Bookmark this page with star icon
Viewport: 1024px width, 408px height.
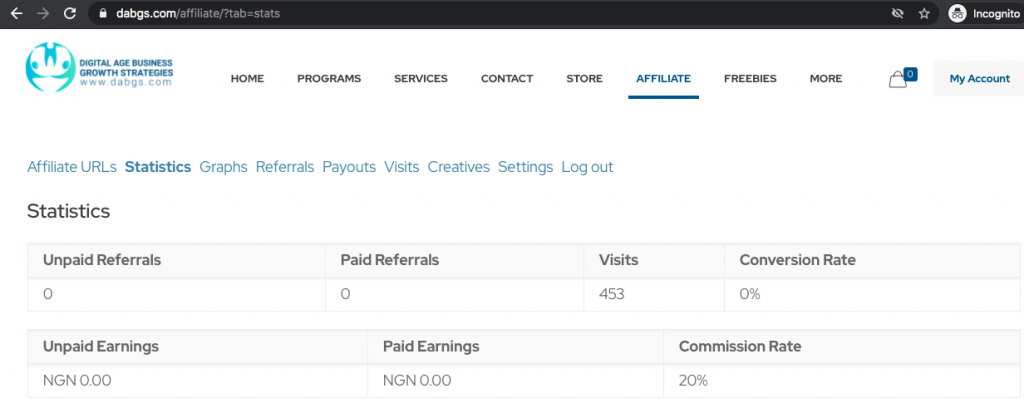pos(924,13)
